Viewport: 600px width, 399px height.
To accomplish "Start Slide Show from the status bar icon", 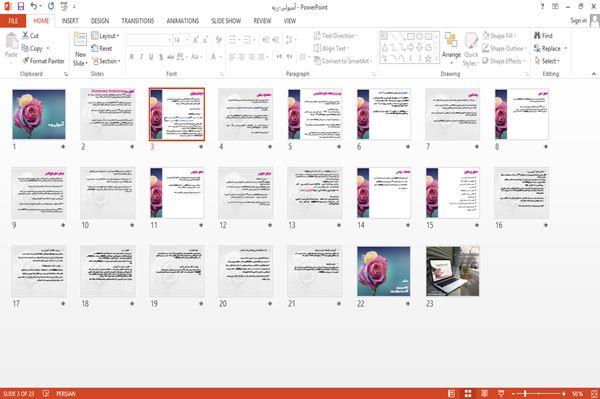I will point(501,393).
